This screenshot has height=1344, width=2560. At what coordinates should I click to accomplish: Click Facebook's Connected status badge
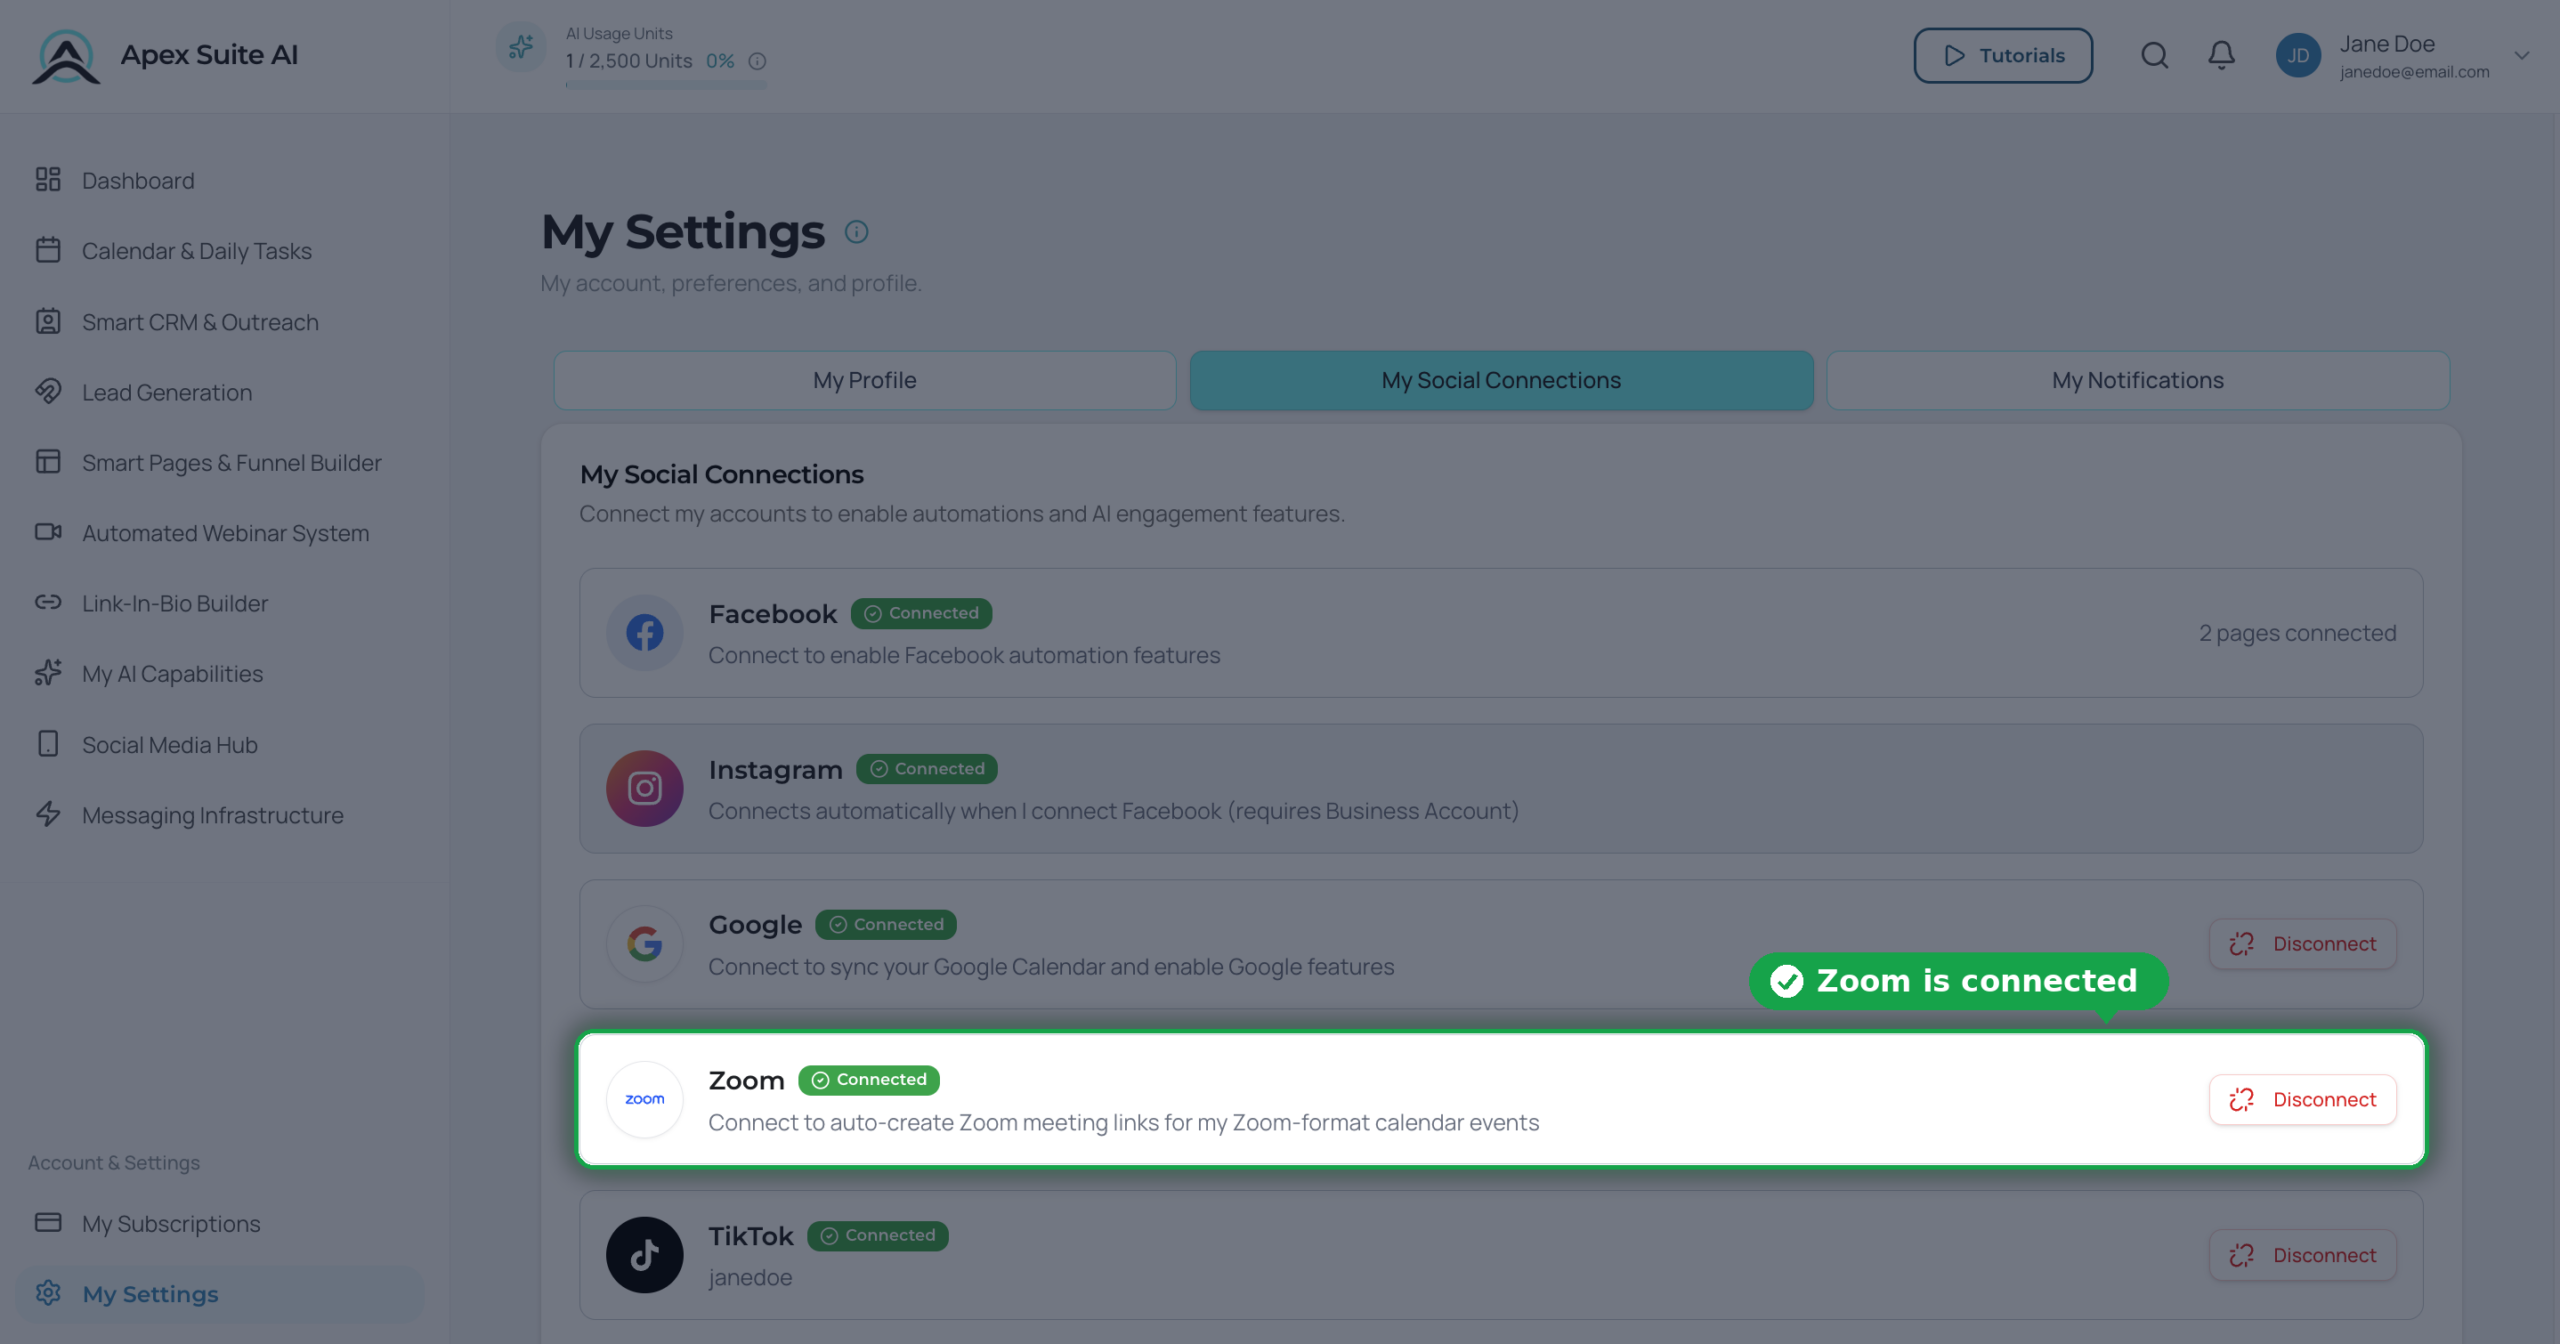[x=921, y=613]
